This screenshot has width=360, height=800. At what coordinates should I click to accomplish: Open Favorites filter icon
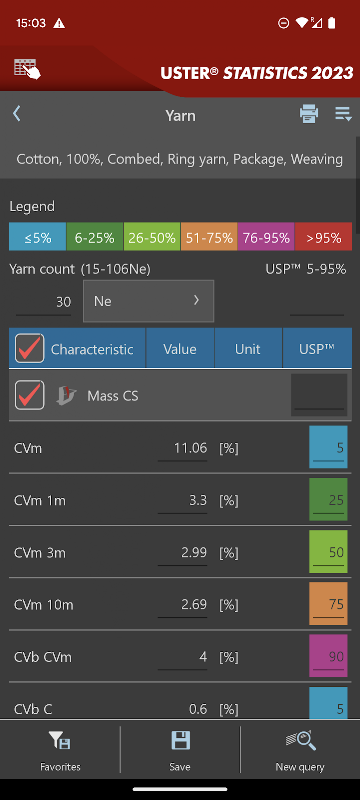click(60, 740)
